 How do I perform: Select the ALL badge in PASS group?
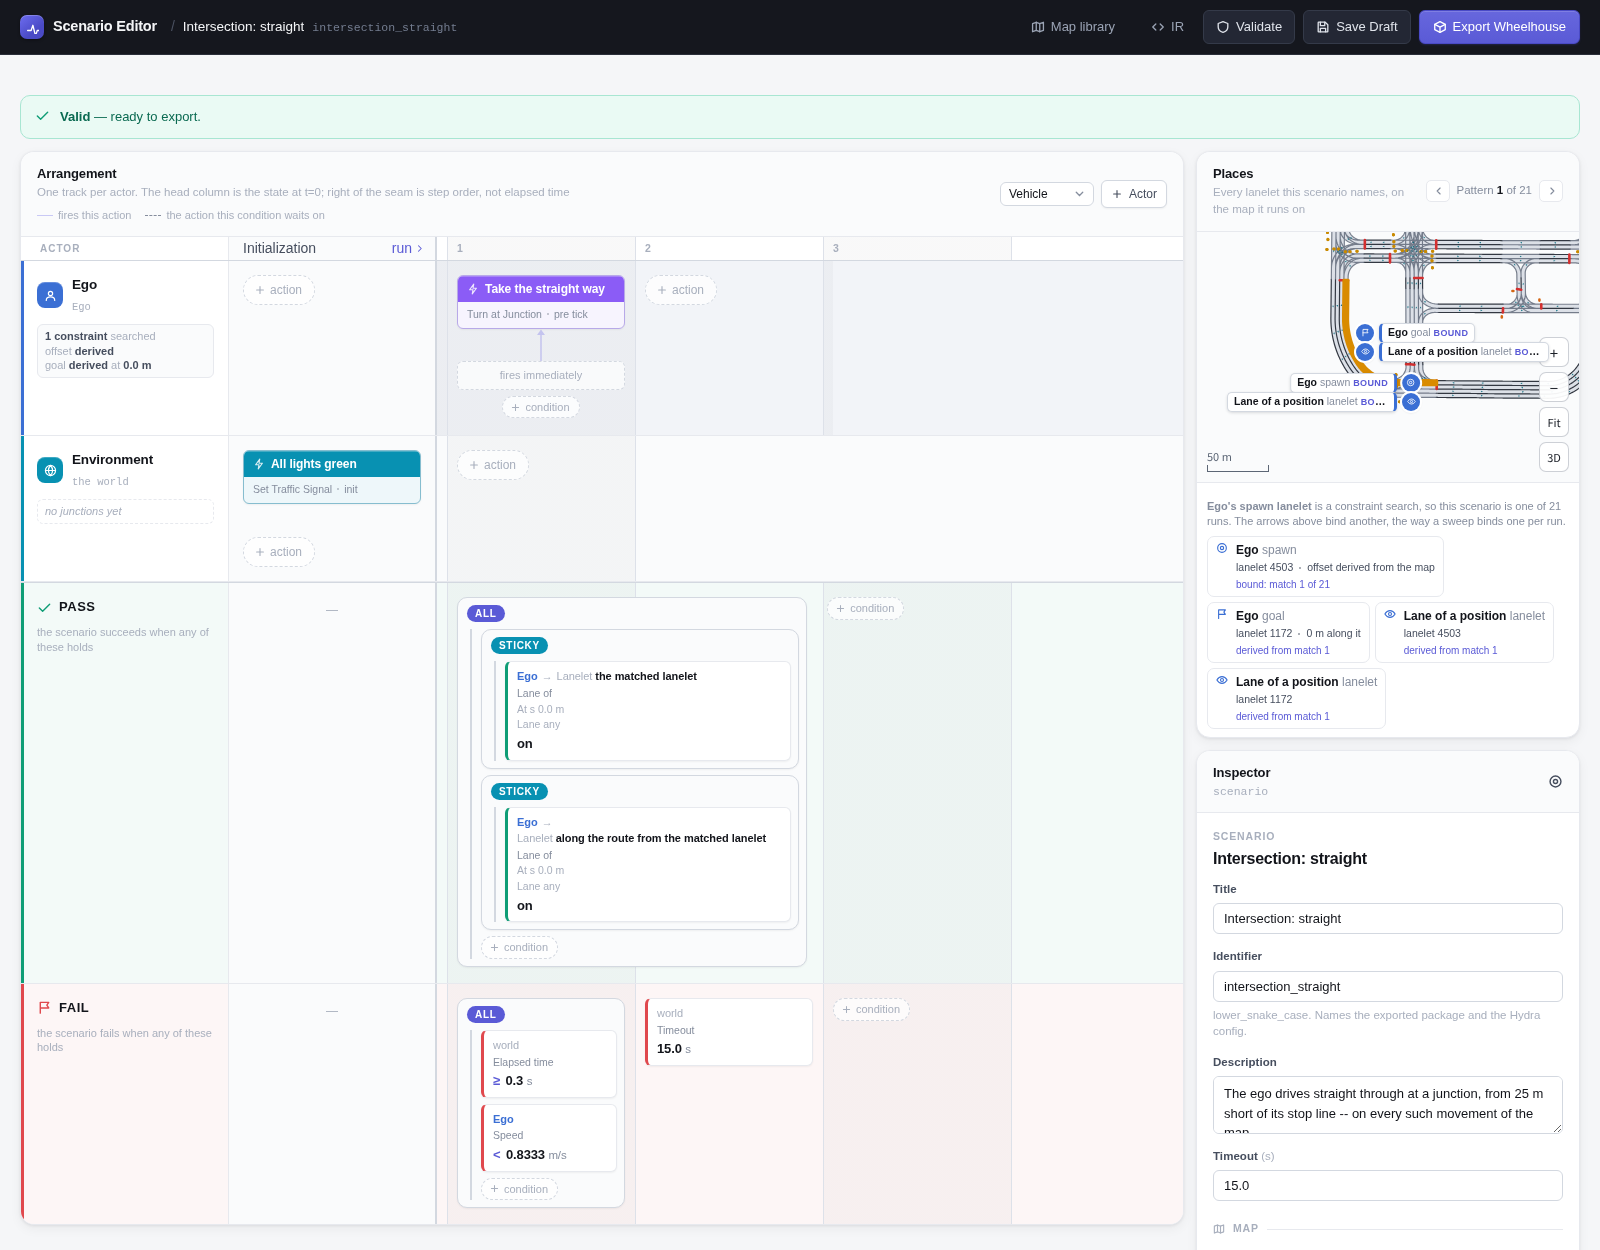[x=486, y=614]
